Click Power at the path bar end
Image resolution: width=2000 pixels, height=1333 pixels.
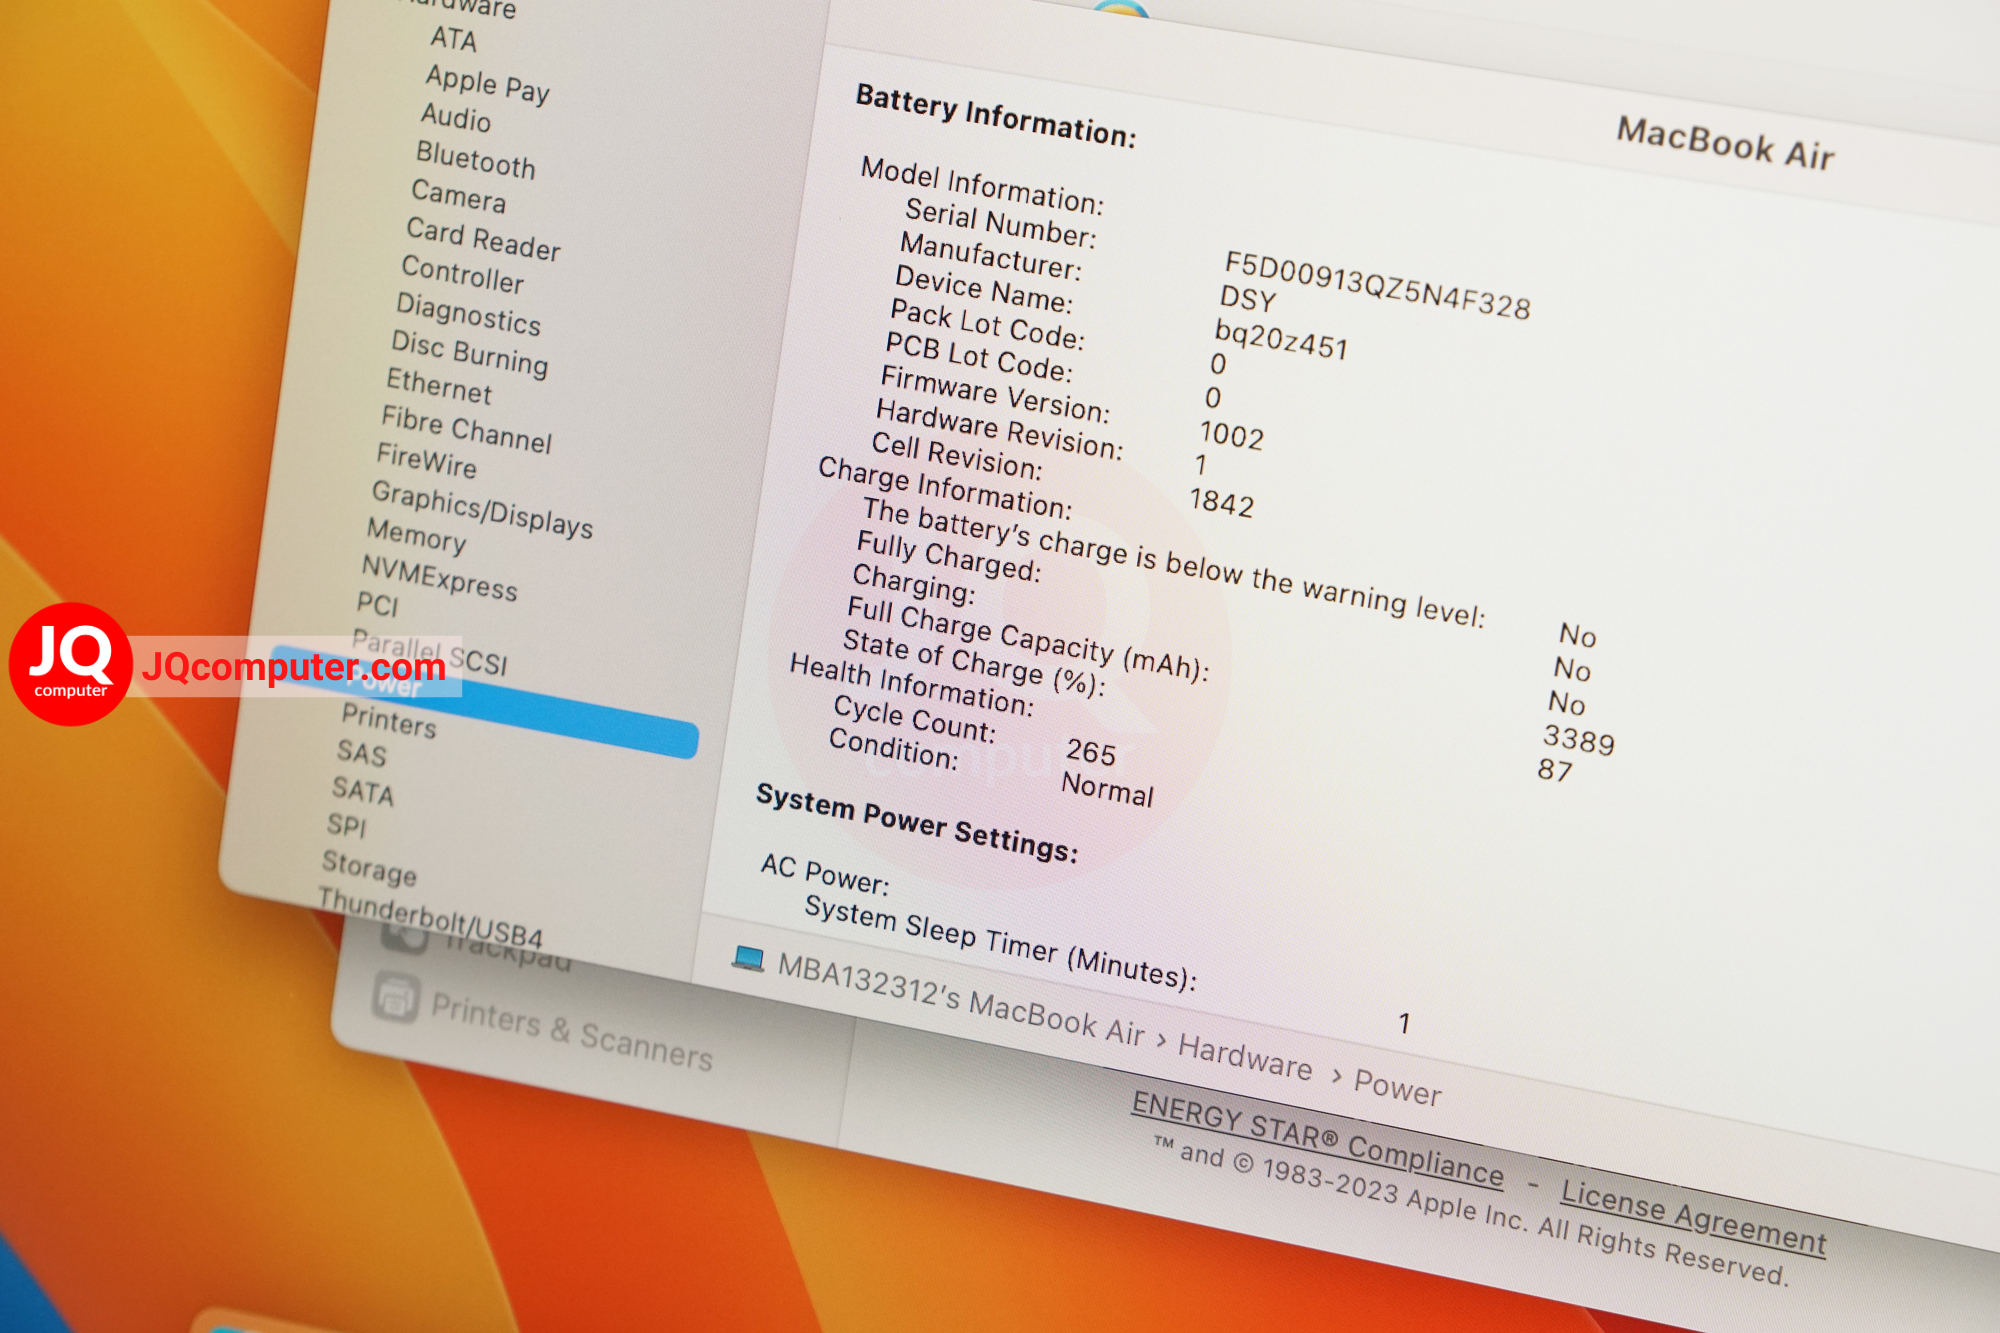1398,1087
